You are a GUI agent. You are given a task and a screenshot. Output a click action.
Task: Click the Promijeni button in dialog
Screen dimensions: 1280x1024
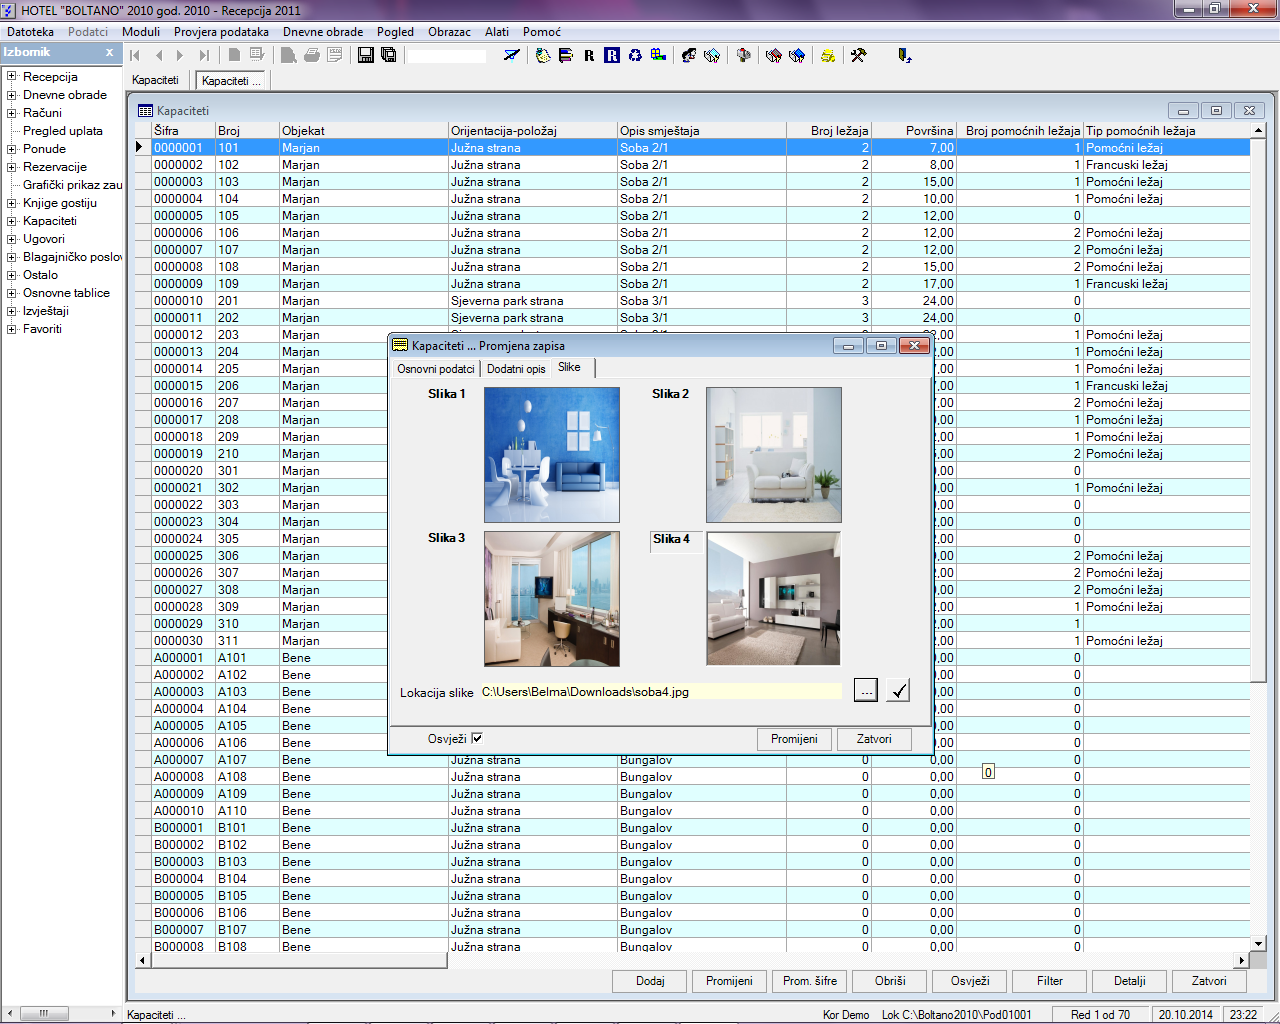(x=794, y=739)
